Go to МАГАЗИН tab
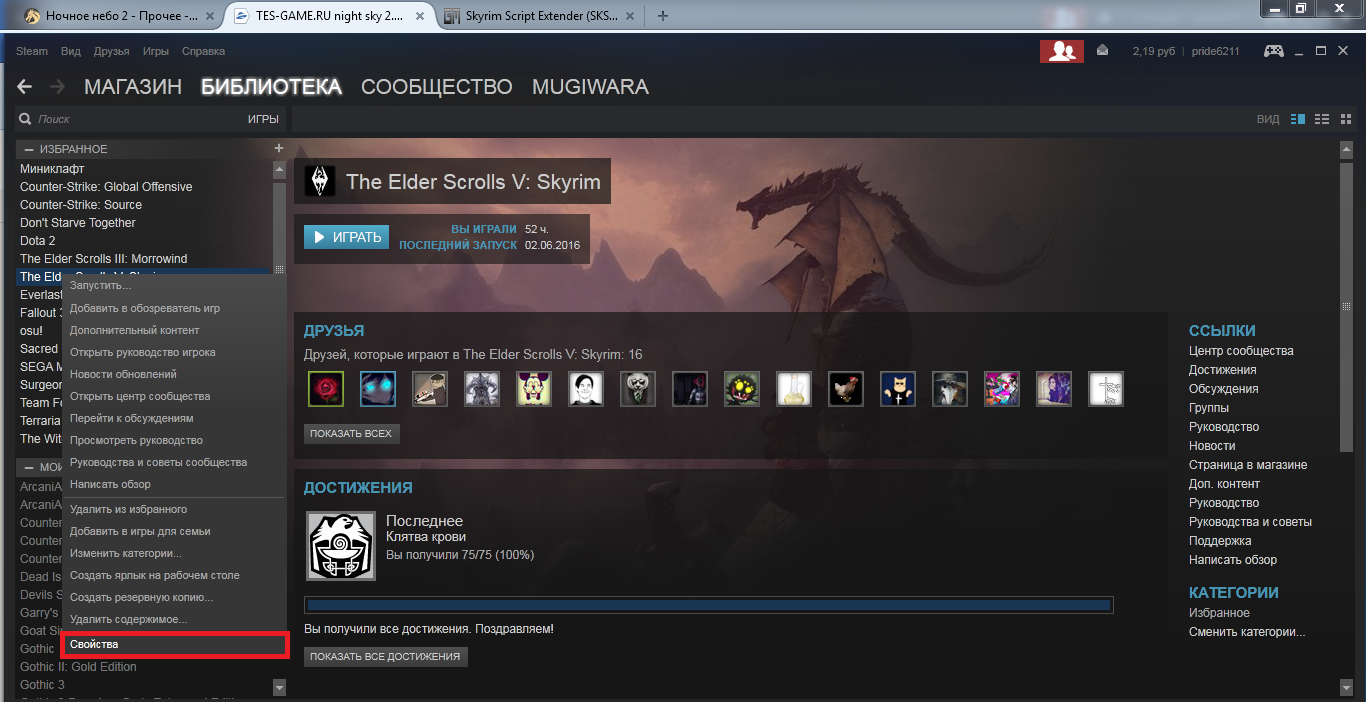Viewport: 1366px width, 702px height. (133, 87)
